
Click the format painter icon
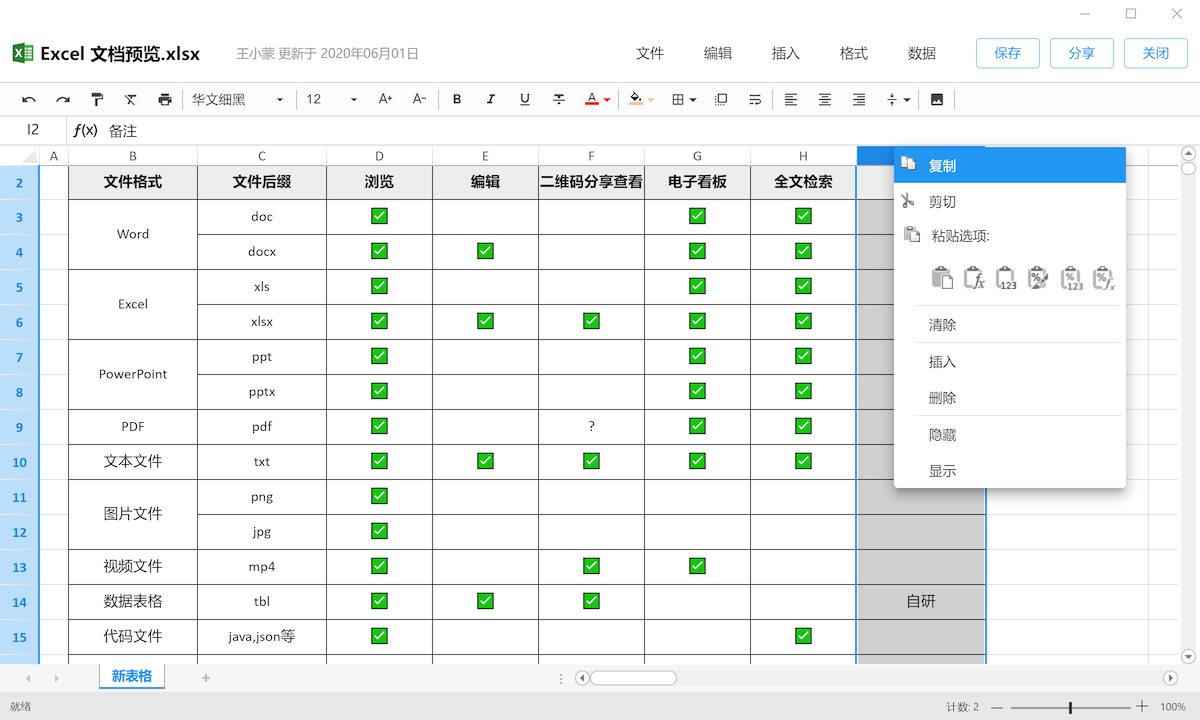[97, 99]
